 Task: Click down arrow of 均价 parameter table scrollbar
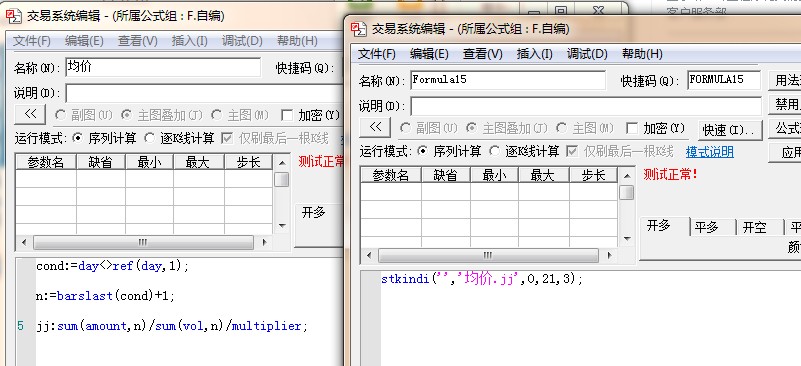(281, 226)
